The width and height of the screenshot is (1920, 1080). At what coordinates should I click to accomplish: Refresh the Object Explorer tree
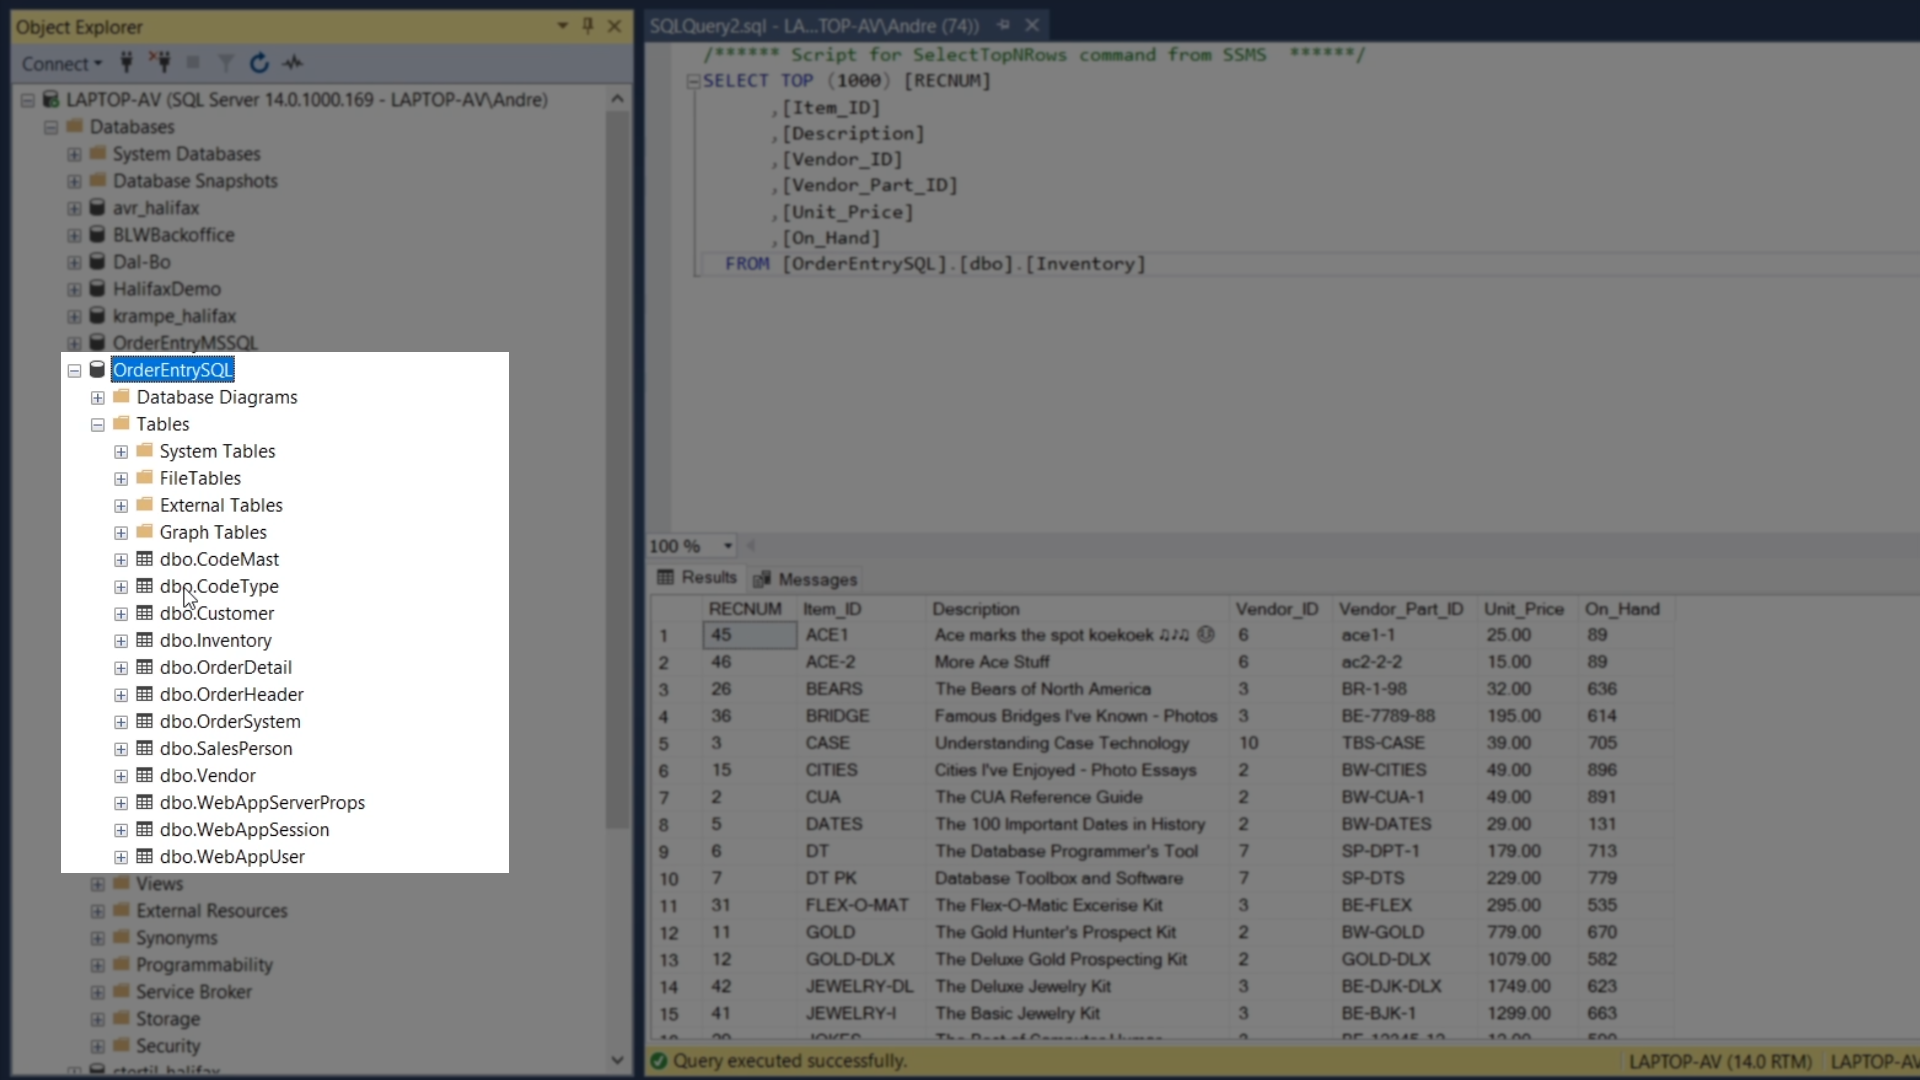(x=259, y=63)
